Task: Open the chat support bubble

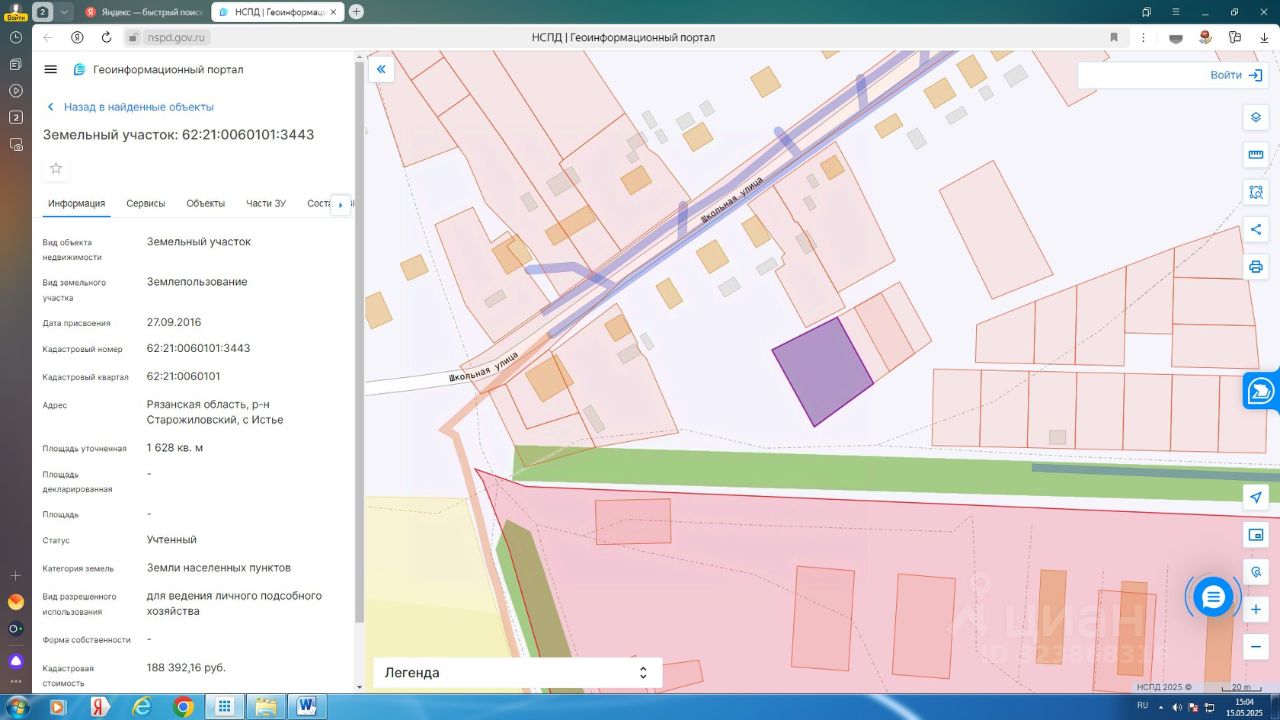Action: pyautogui.click(x=1213, y=597)
